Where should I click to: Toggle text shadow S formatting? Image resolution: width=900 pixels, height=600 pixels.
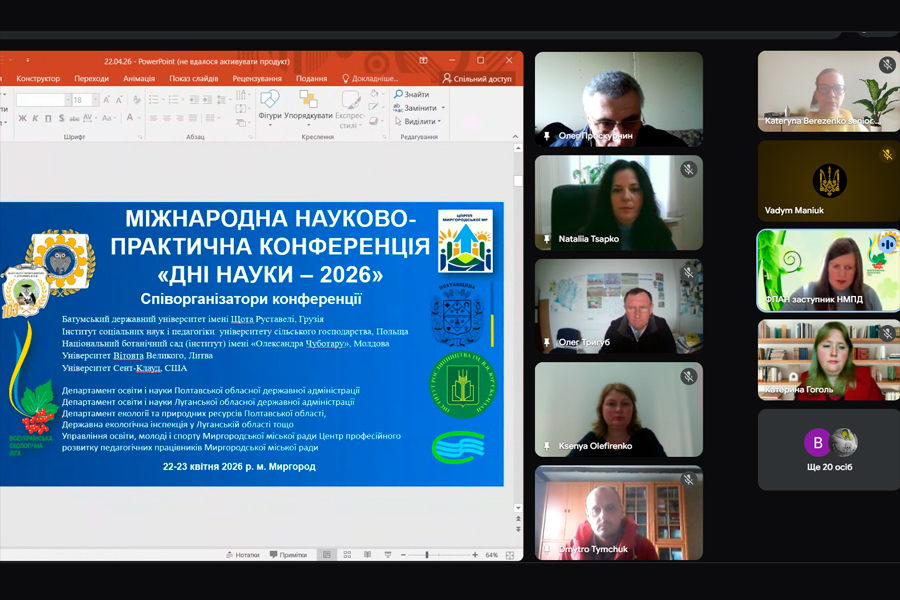click(x=61, y=118)
